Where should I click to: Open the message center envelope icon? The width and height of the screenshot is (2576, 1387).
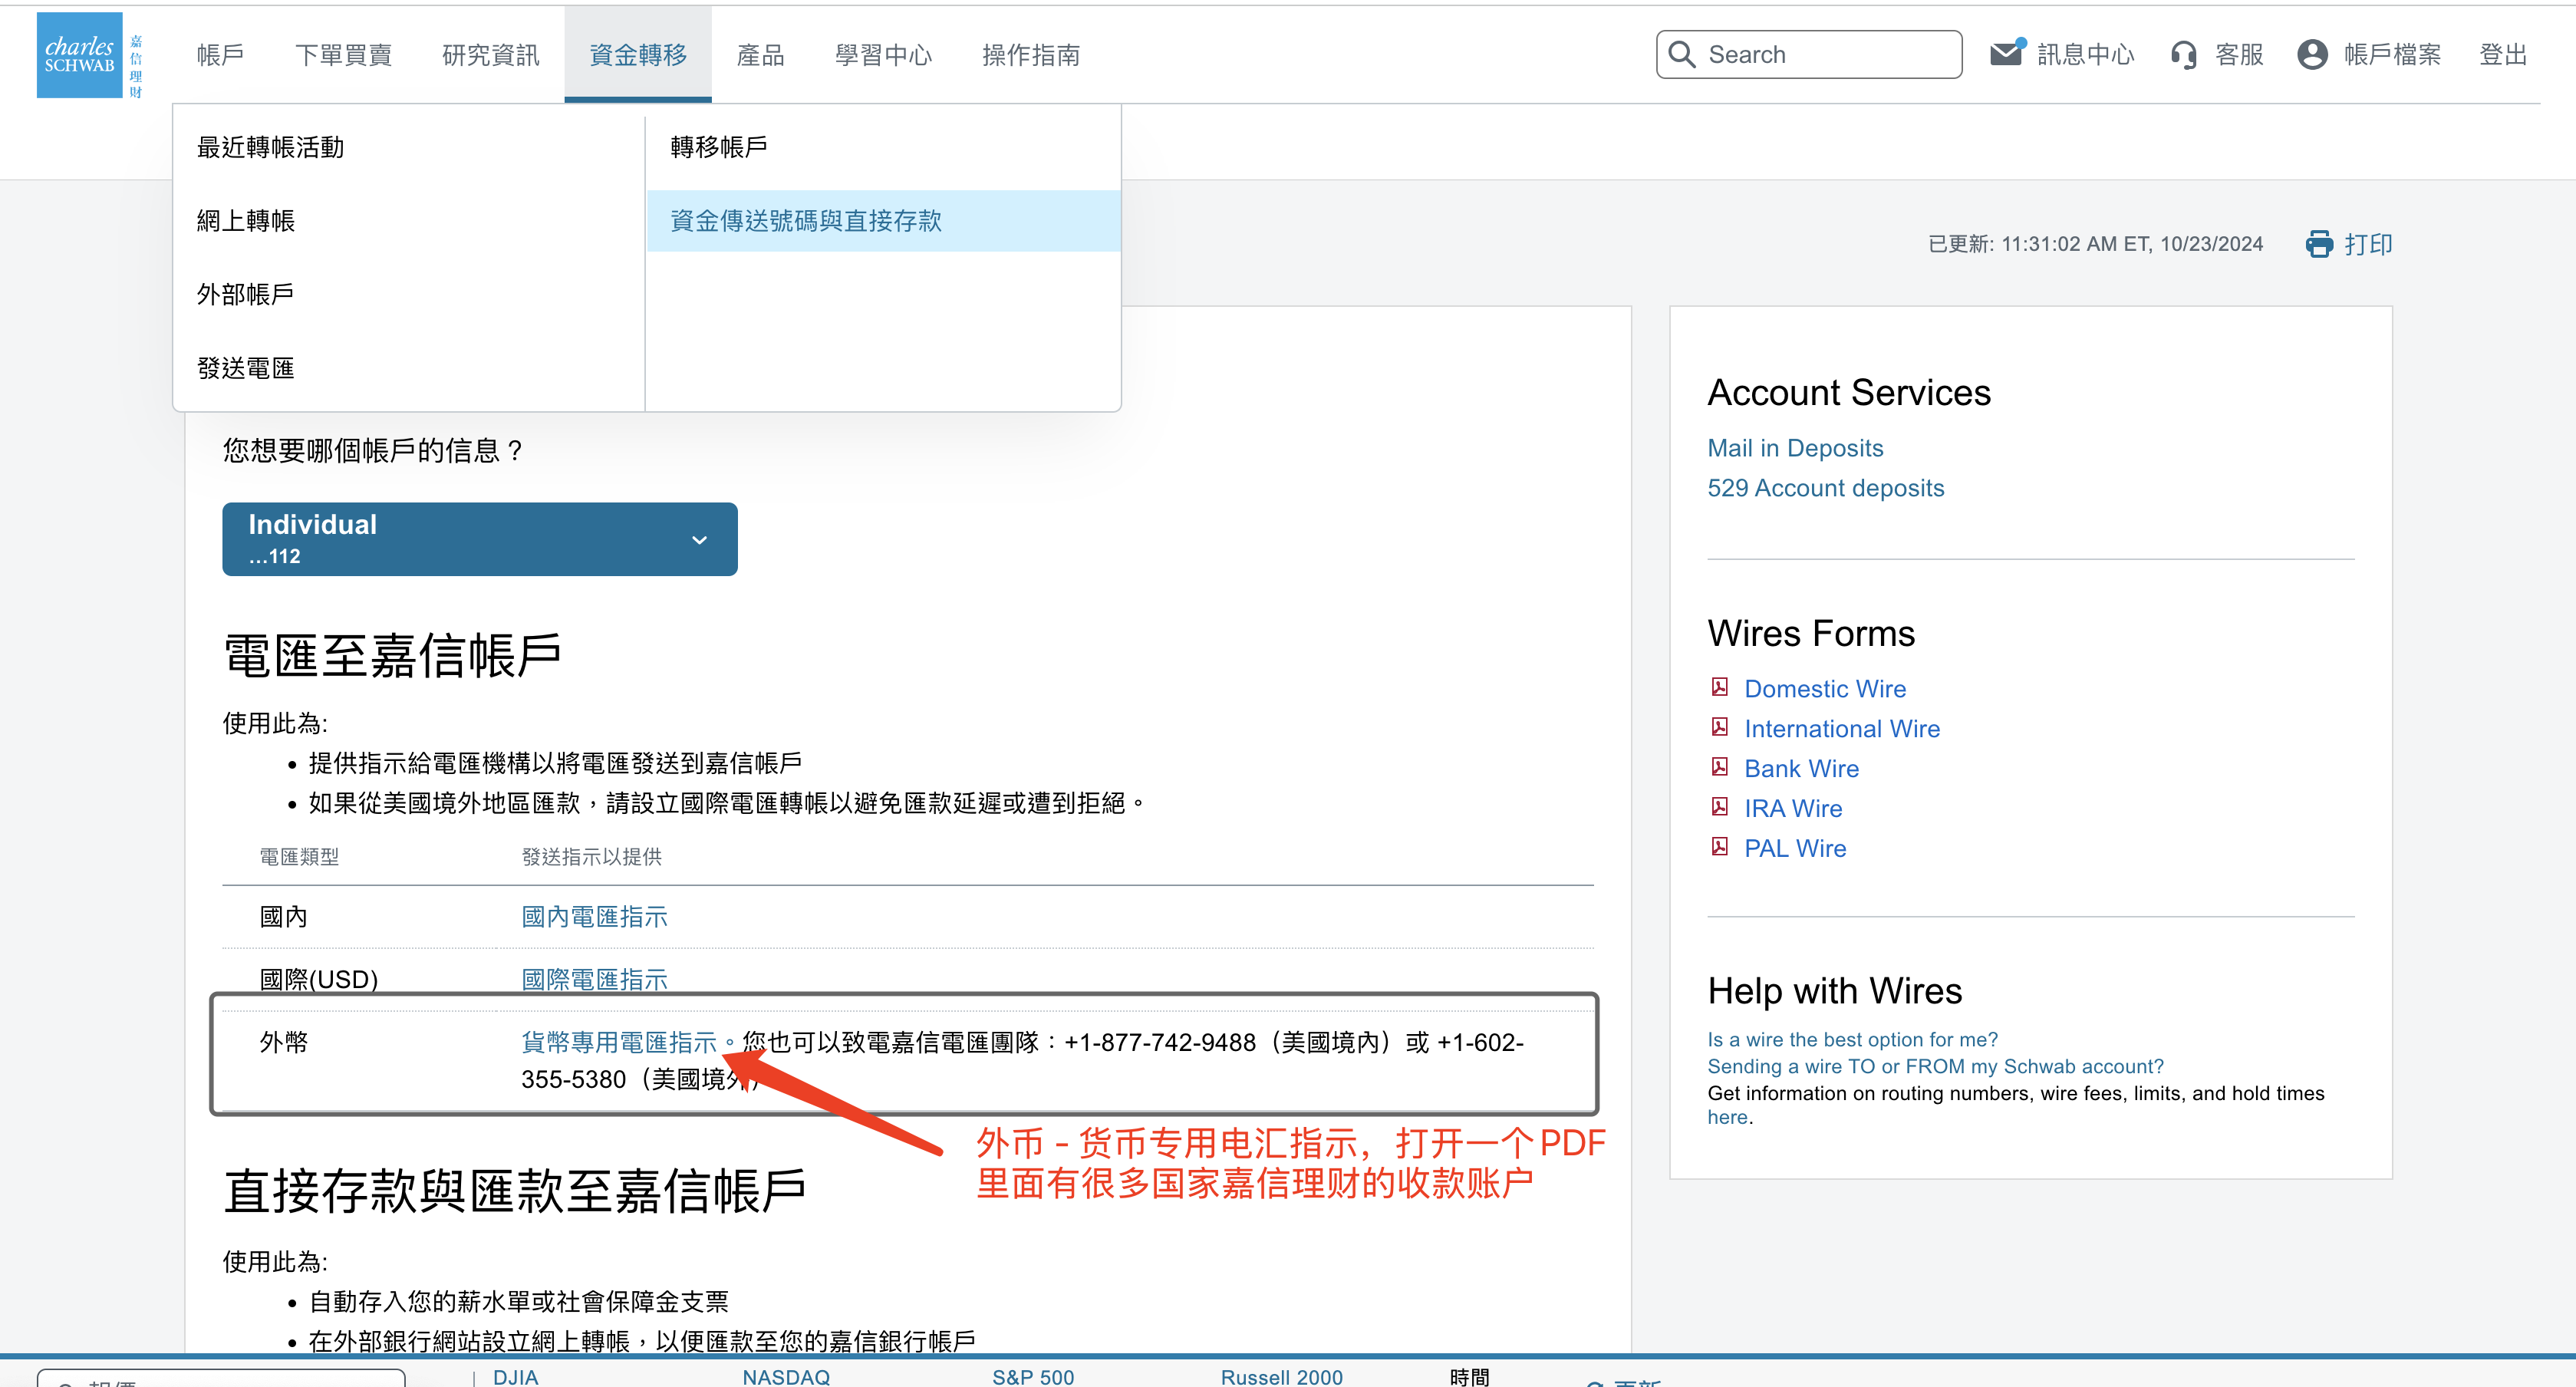2005,54
